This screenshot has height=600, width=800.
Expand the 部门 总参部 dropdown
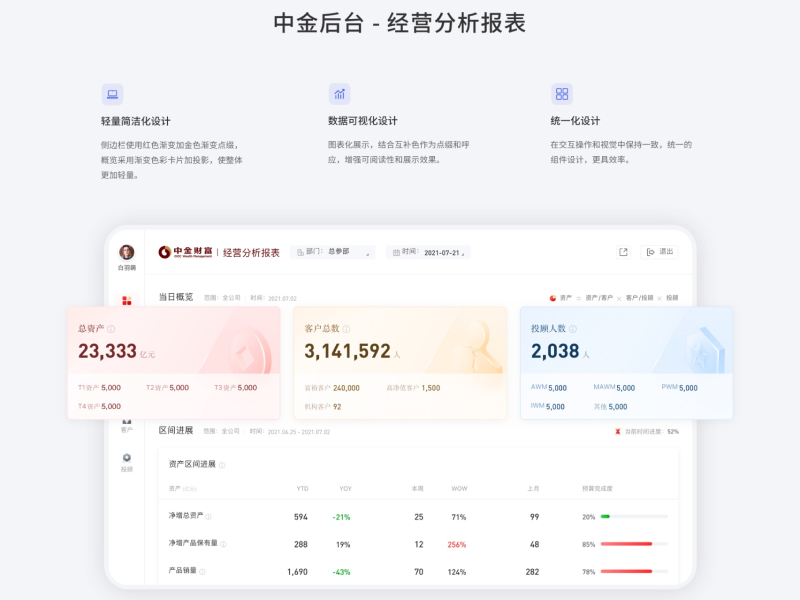(333, 252)
